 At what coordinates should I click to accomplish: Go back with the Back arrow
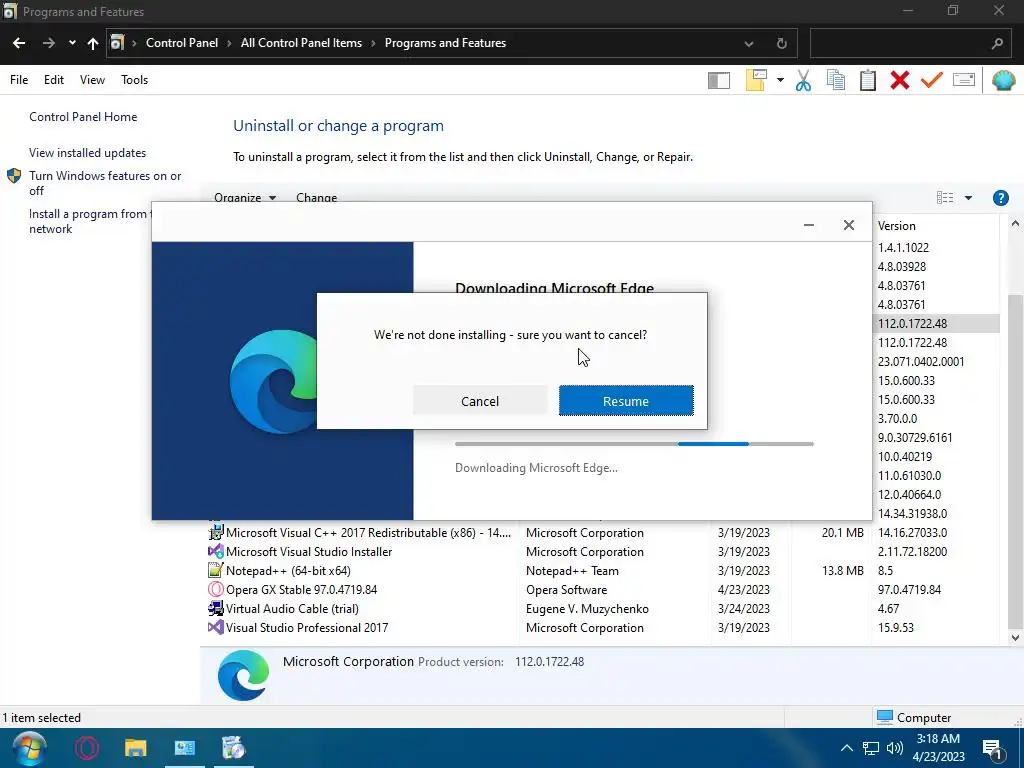(x=19, y=43)
